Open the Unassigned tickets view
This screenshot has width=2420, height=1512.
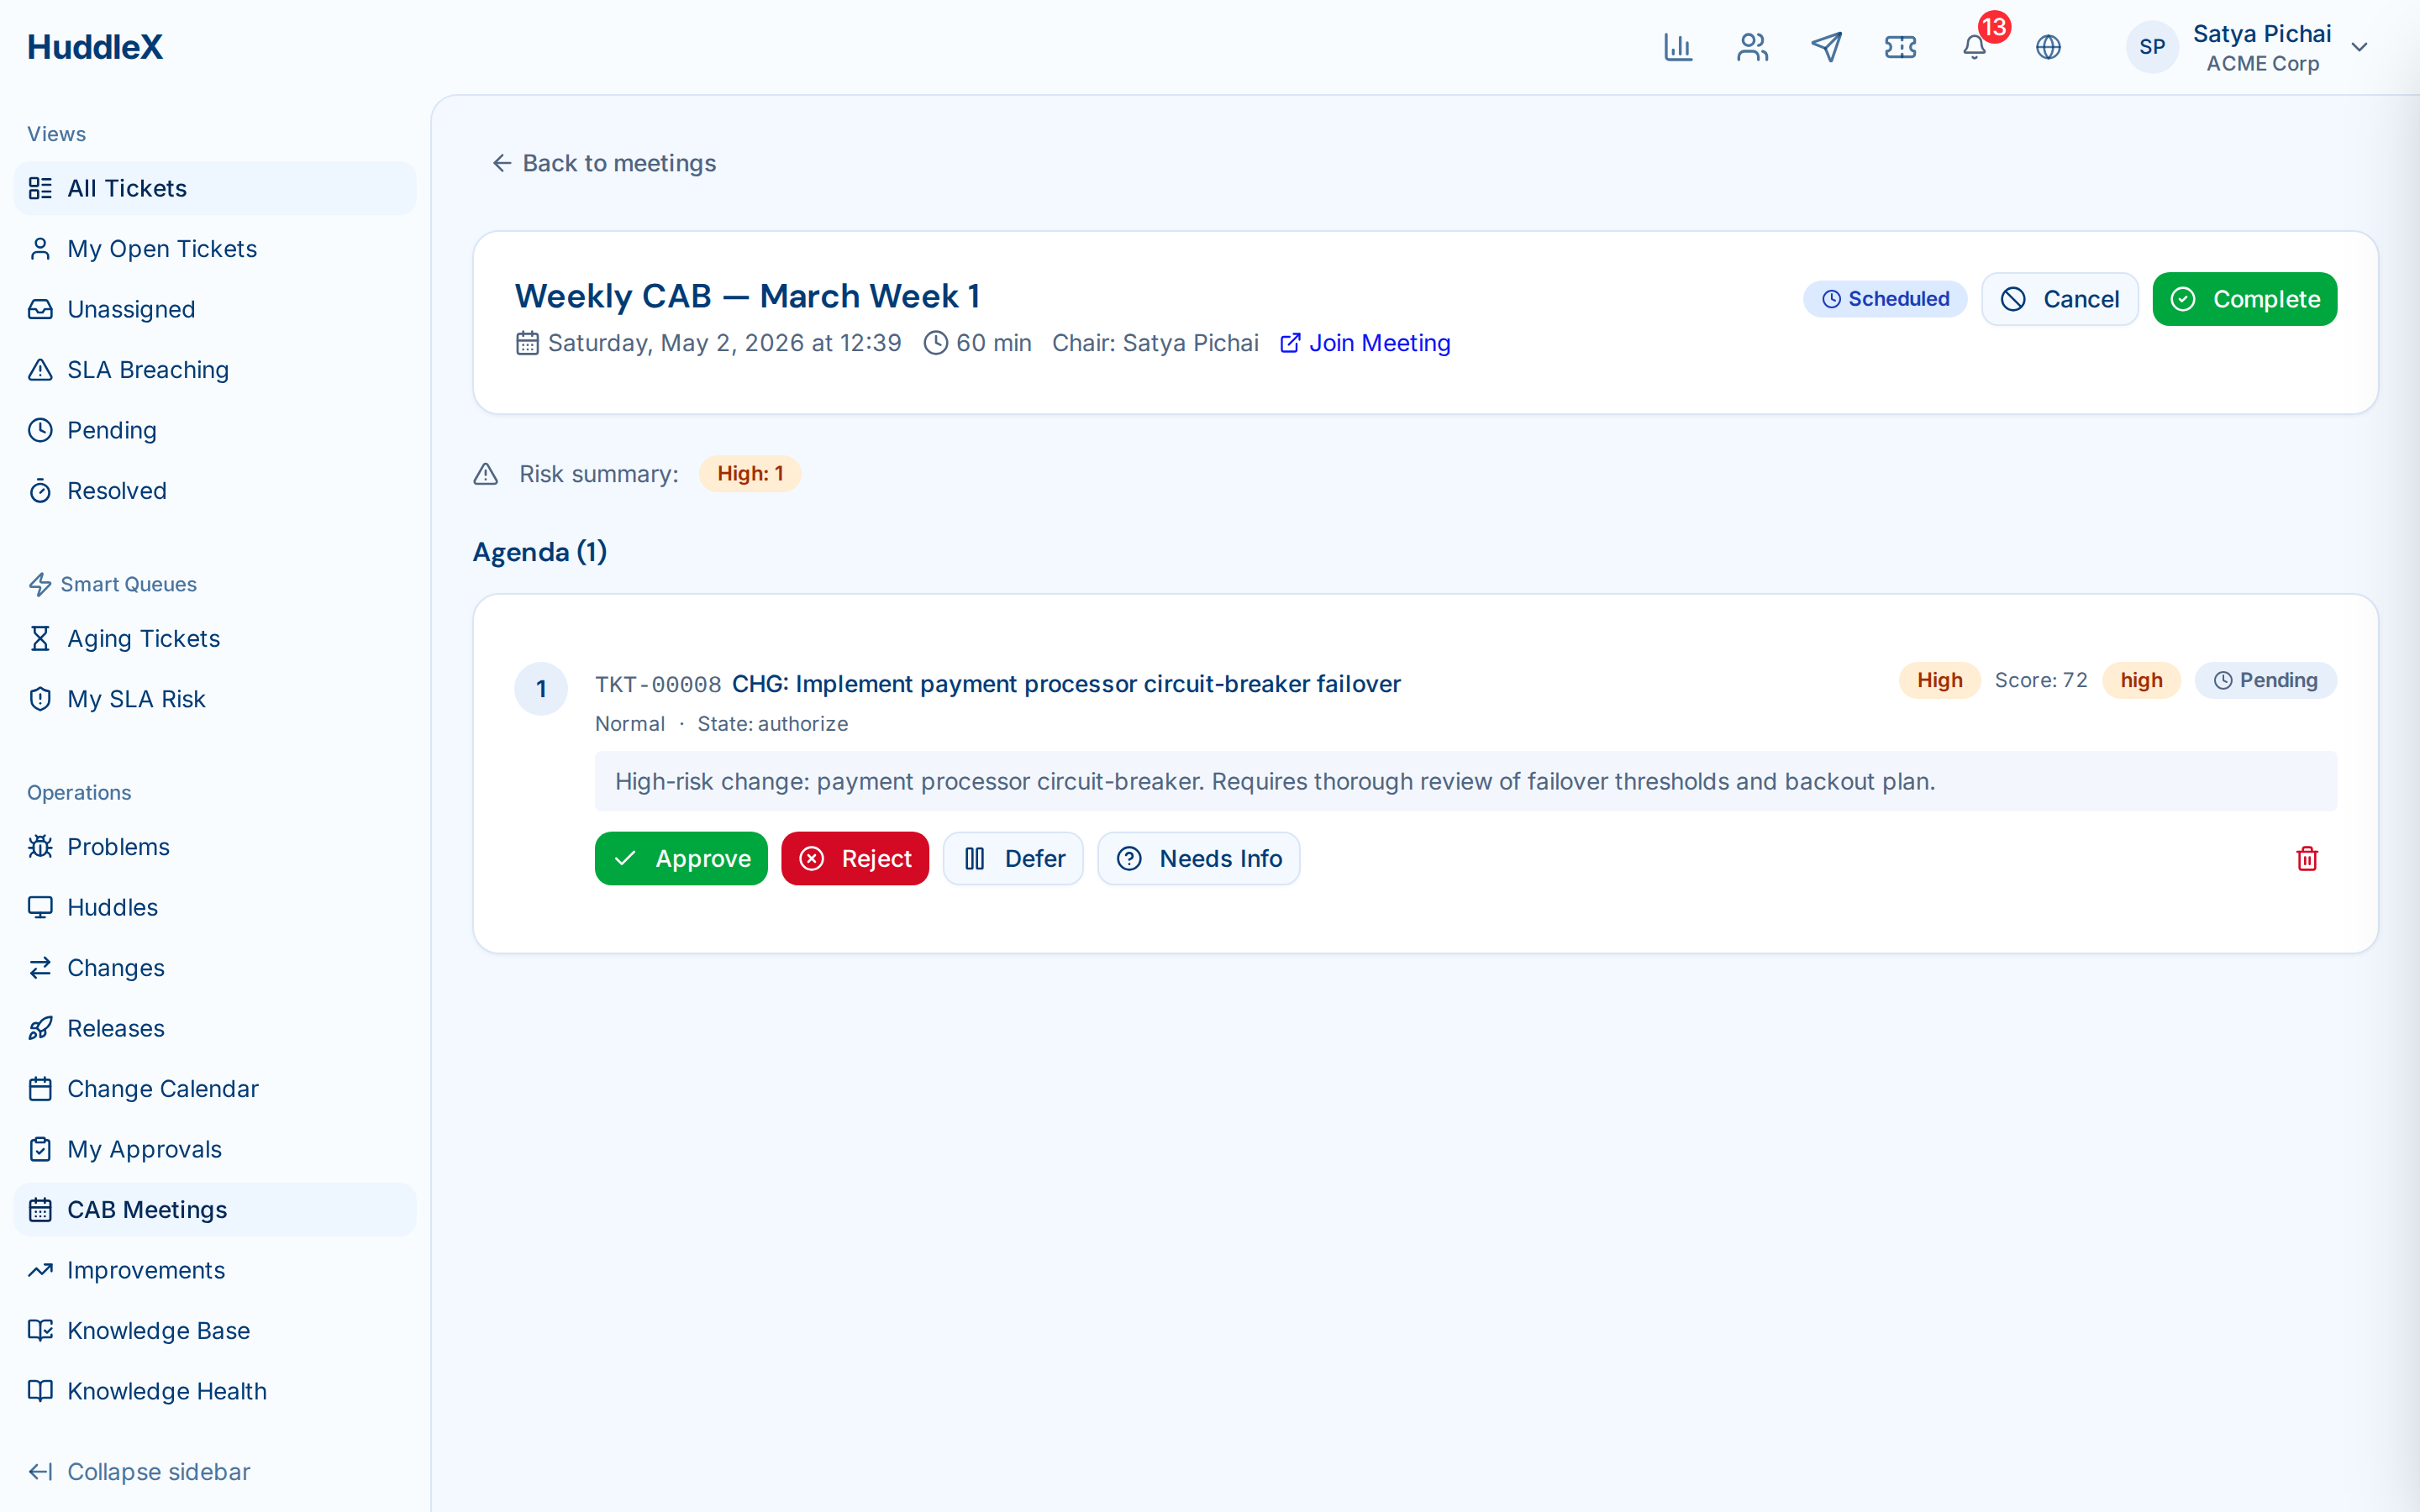pos(215,309)
